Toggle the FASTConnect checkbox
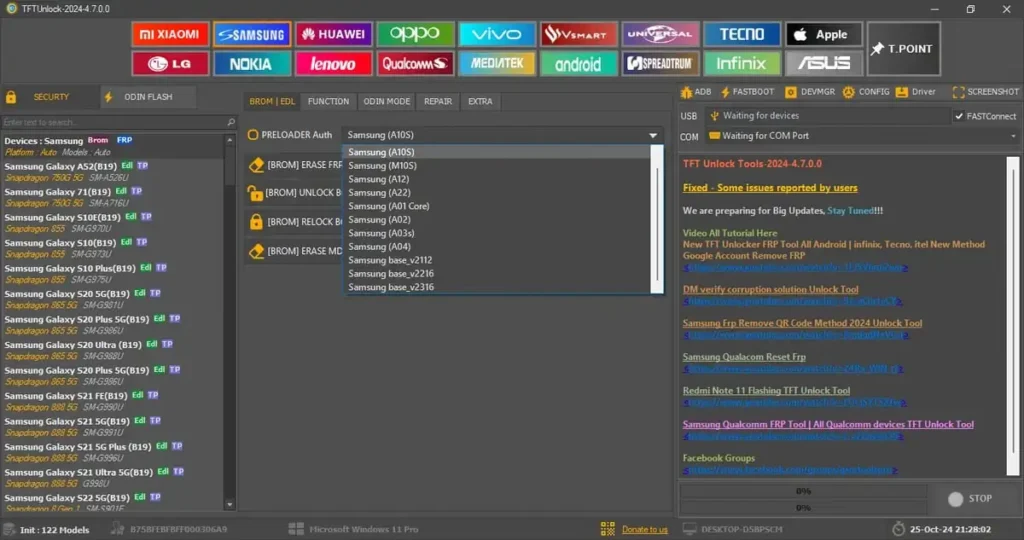The width and height of the screenshot is (1024, 540). 959,116
